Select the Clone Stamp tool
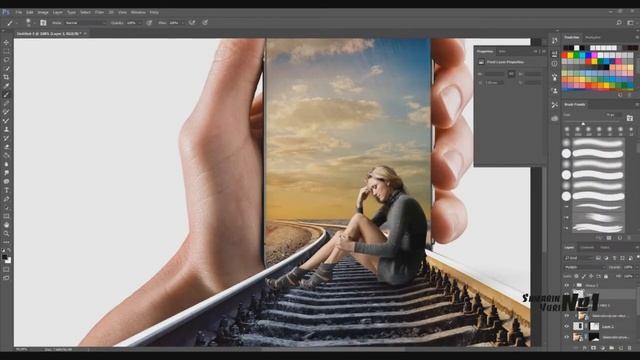The image size is (640, 360). [6, 129]
